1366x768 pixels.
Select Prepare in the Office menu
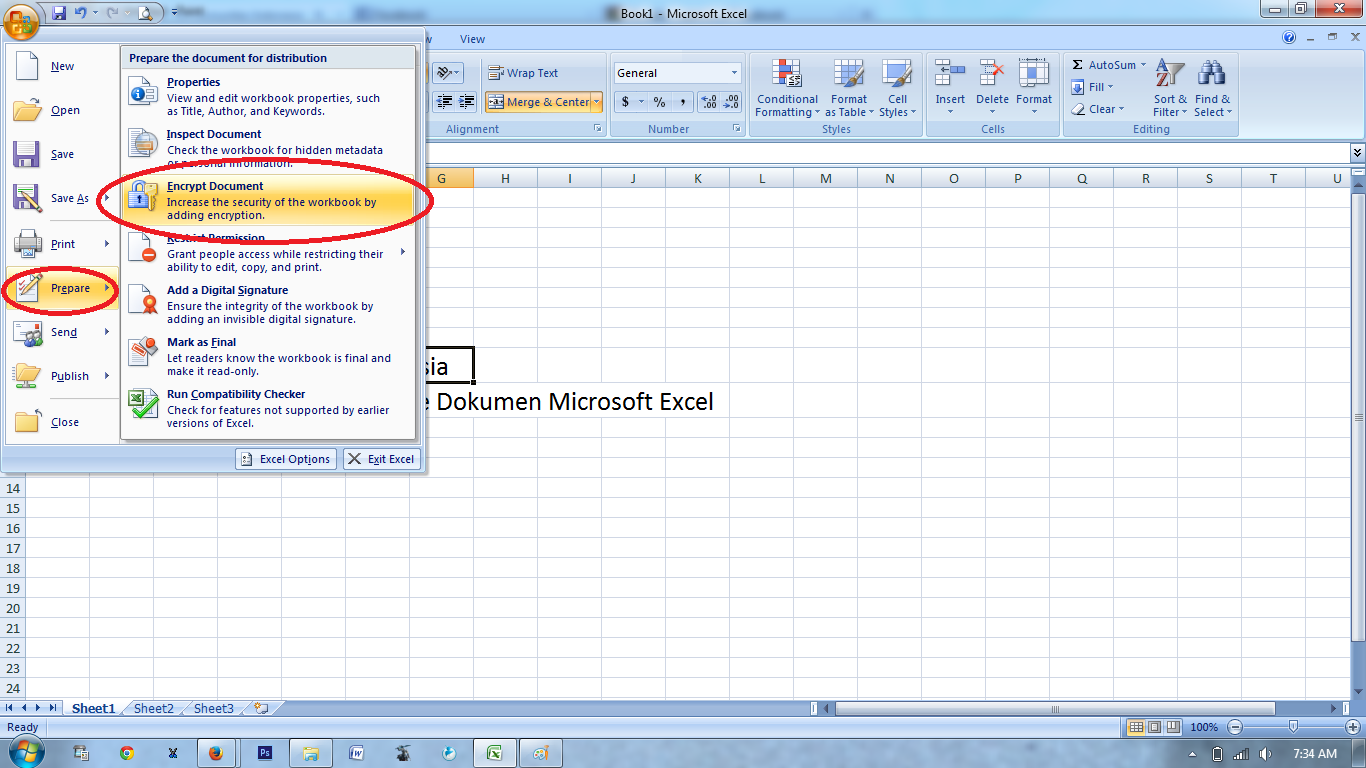coord(62,288)
